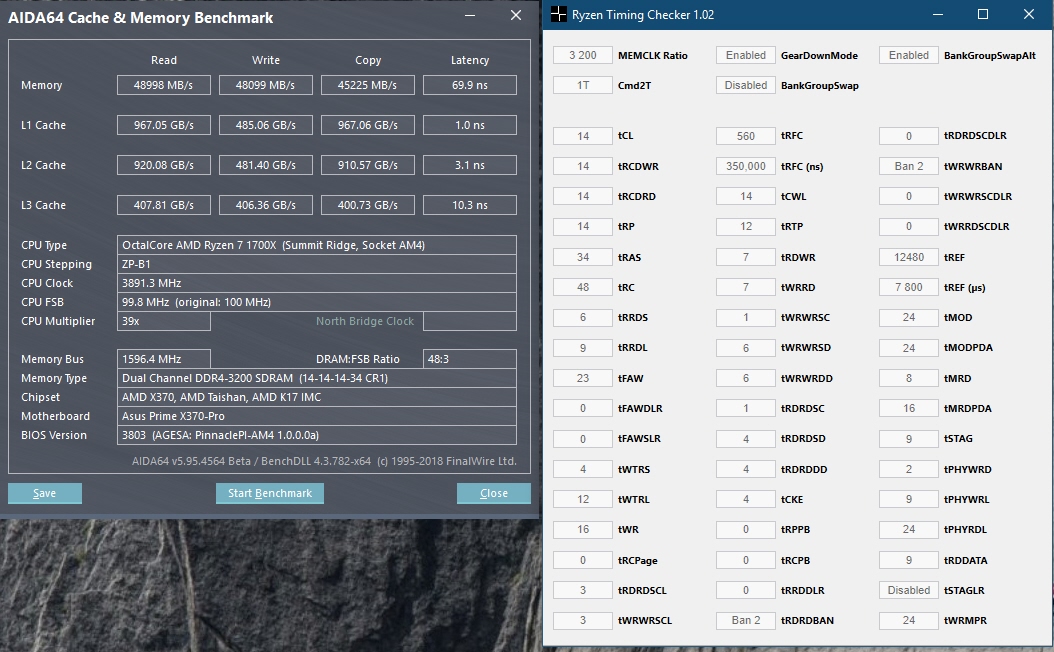Click the tRTP value 12

click(745, 227)
